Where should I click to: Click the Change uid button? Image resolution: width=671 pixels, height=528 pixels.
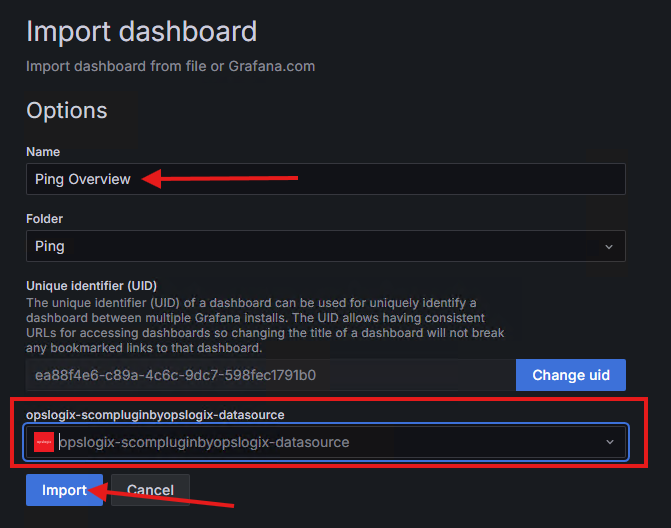(x=570, y=375)
